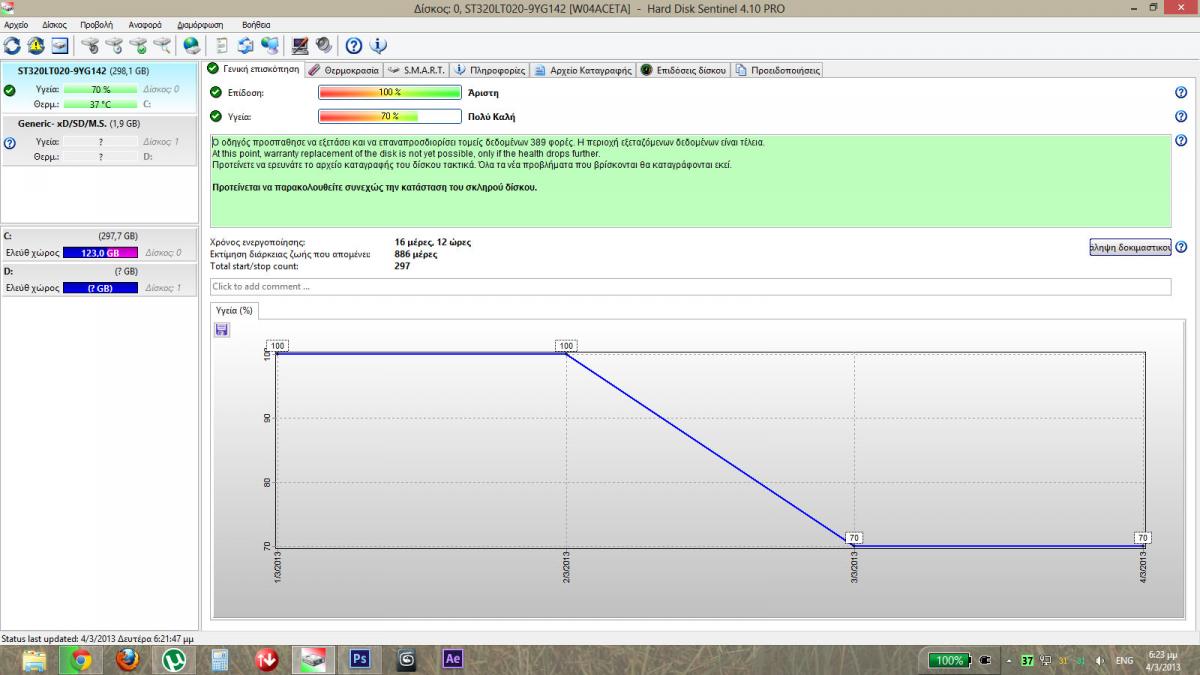Click the '886 μέρες' remaining lifetime value
This screenshot has width=1200, height=675.
point(416,254)
